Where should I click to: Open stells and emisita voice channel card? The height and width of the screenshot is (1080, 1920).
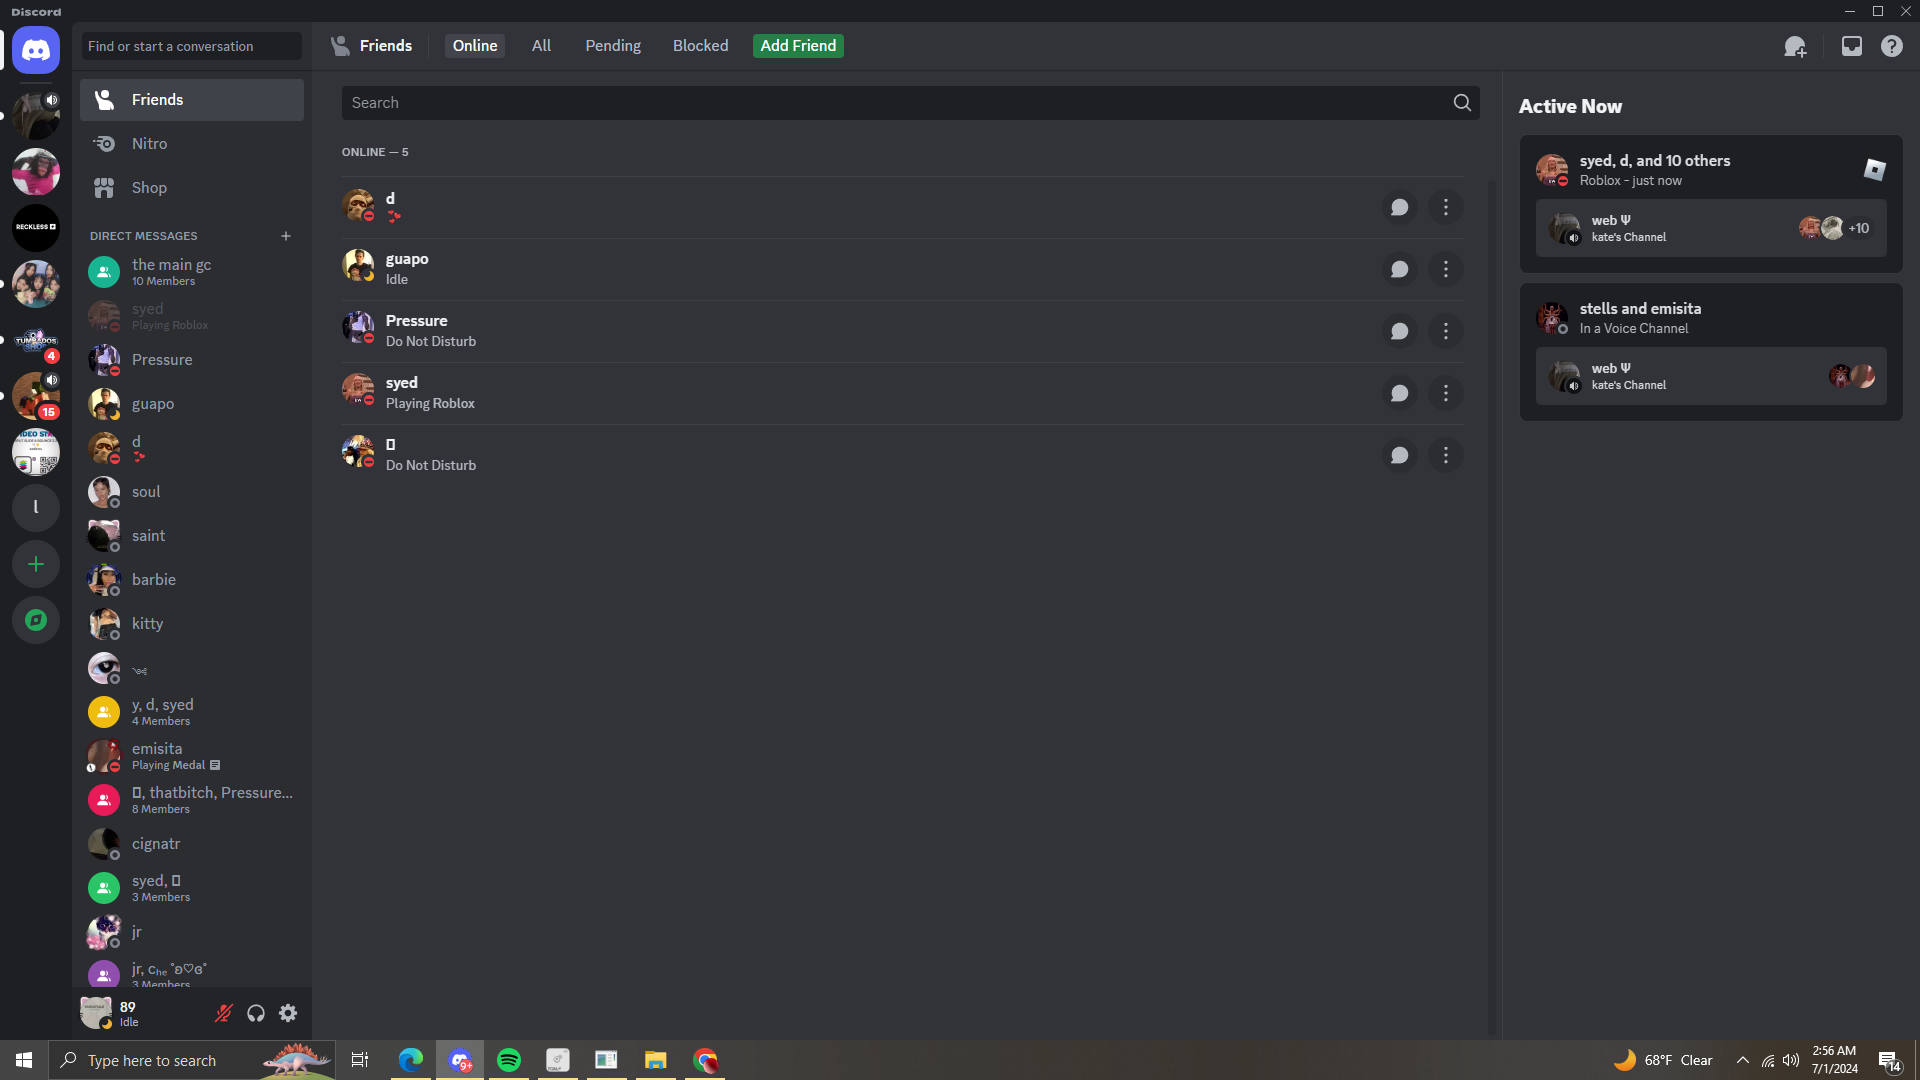(1711, 352)
